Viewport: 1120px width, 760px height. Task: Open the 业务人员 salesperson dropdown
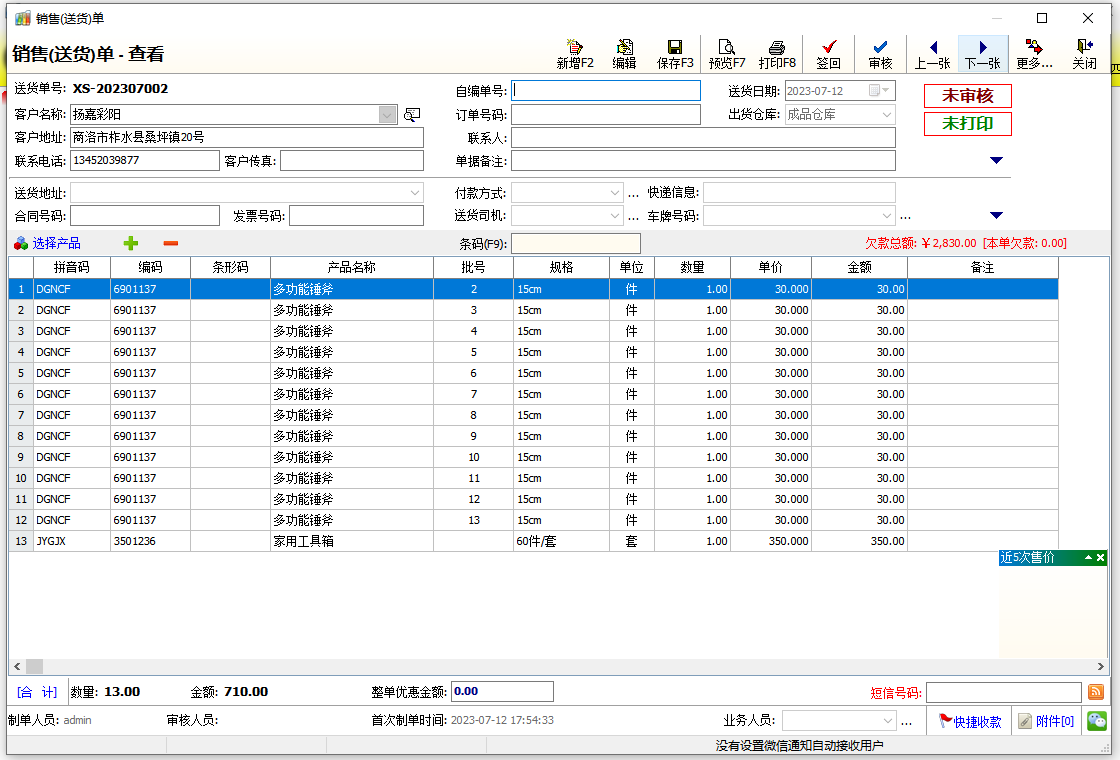(x=887, y=721)
